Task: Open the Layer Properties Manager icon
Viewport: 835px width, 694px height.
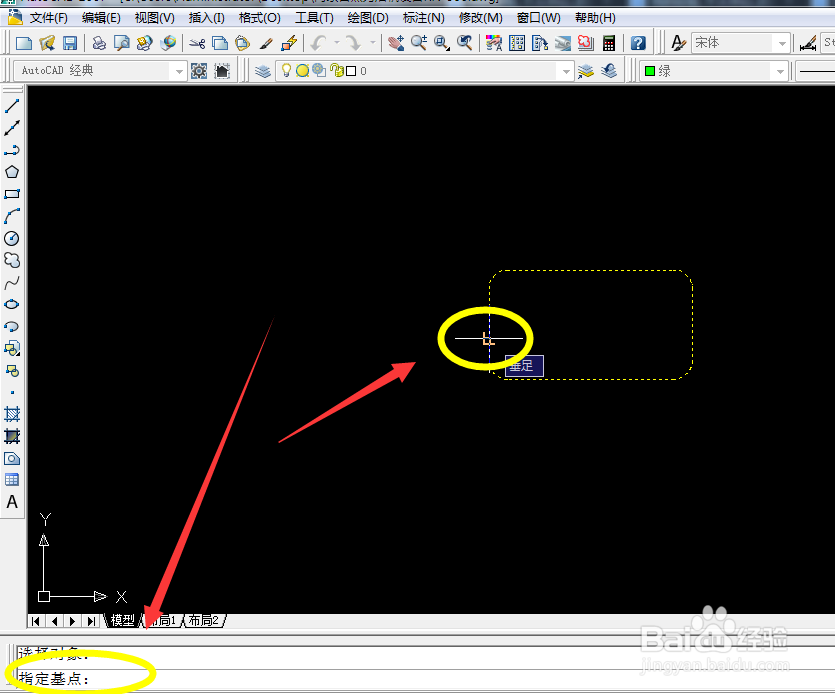Action: (x=263, y=70)
